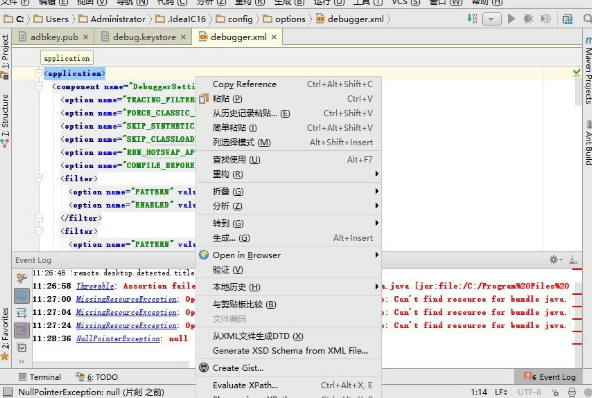This screenshot has height=398, width=592.
Task: Collapse the application tag fold marker
Action: (x=39, y=73)
